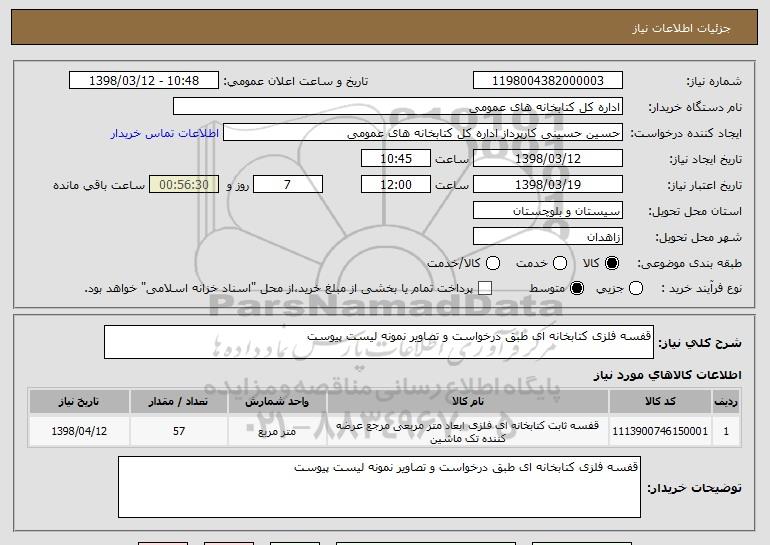This screenshot has width=770, height=545.
Task: Click the quantity cell 57
Action: 179,432
